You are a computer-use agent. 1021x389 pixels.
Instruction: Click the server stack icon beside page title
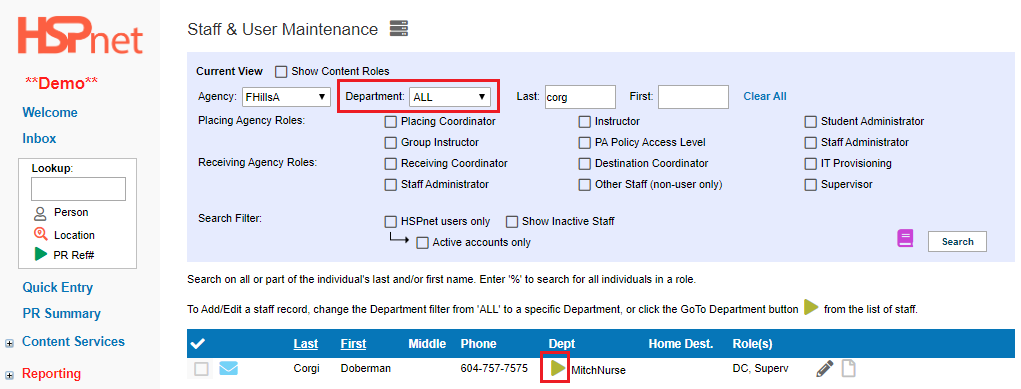point(399,29)
